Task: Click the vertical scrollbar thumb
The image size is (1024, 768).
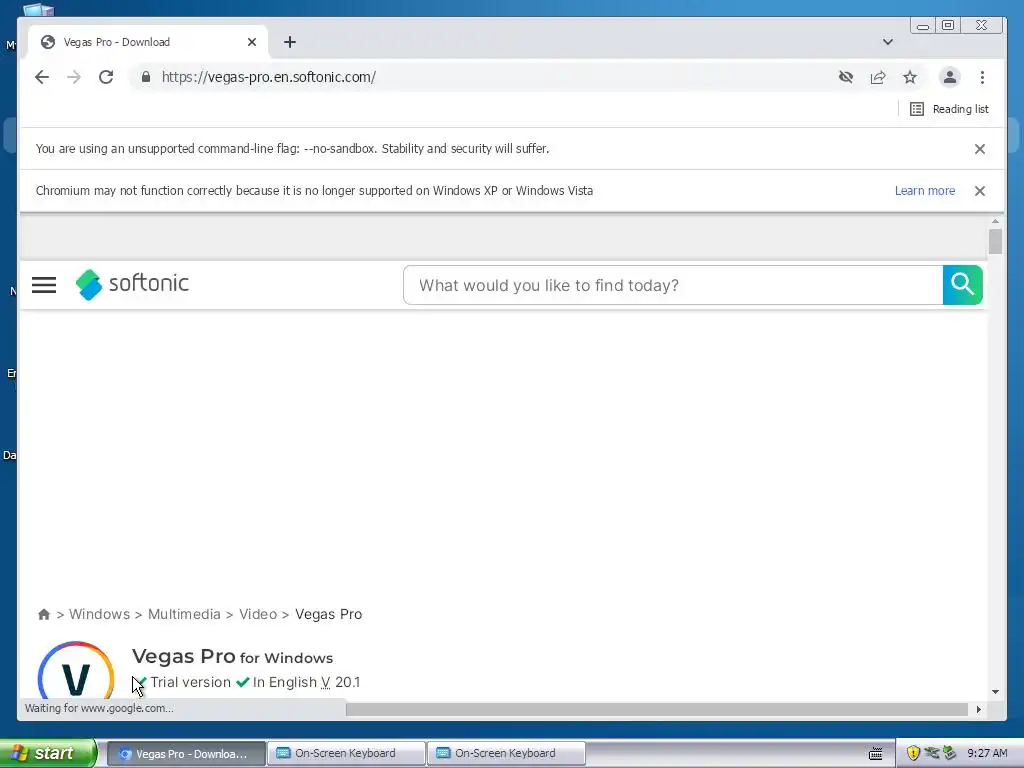Action: click(995, 242)
